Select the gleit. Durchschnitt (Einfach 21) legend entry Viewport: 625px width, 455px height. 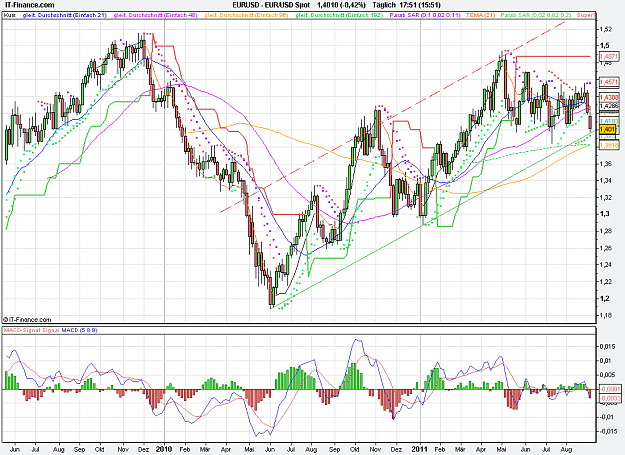point(65,15)
